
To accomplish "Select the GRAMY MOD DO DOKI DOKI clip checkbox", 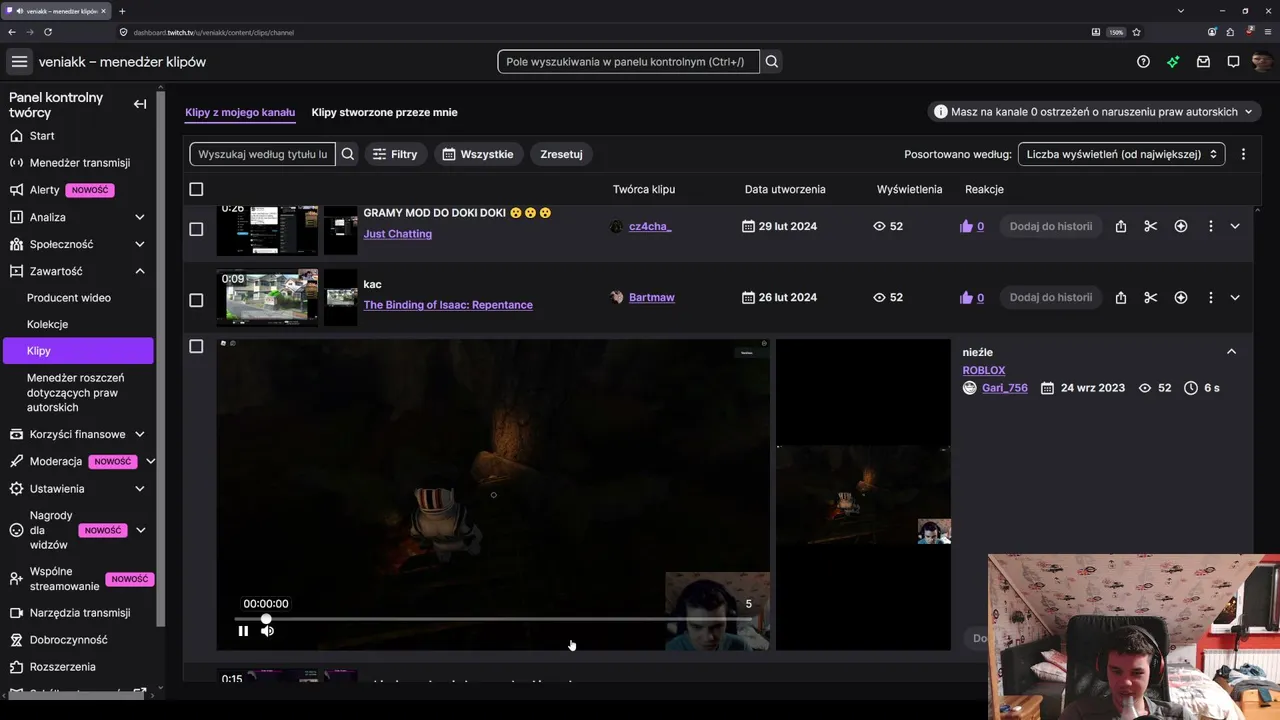I will coord(196,229).
